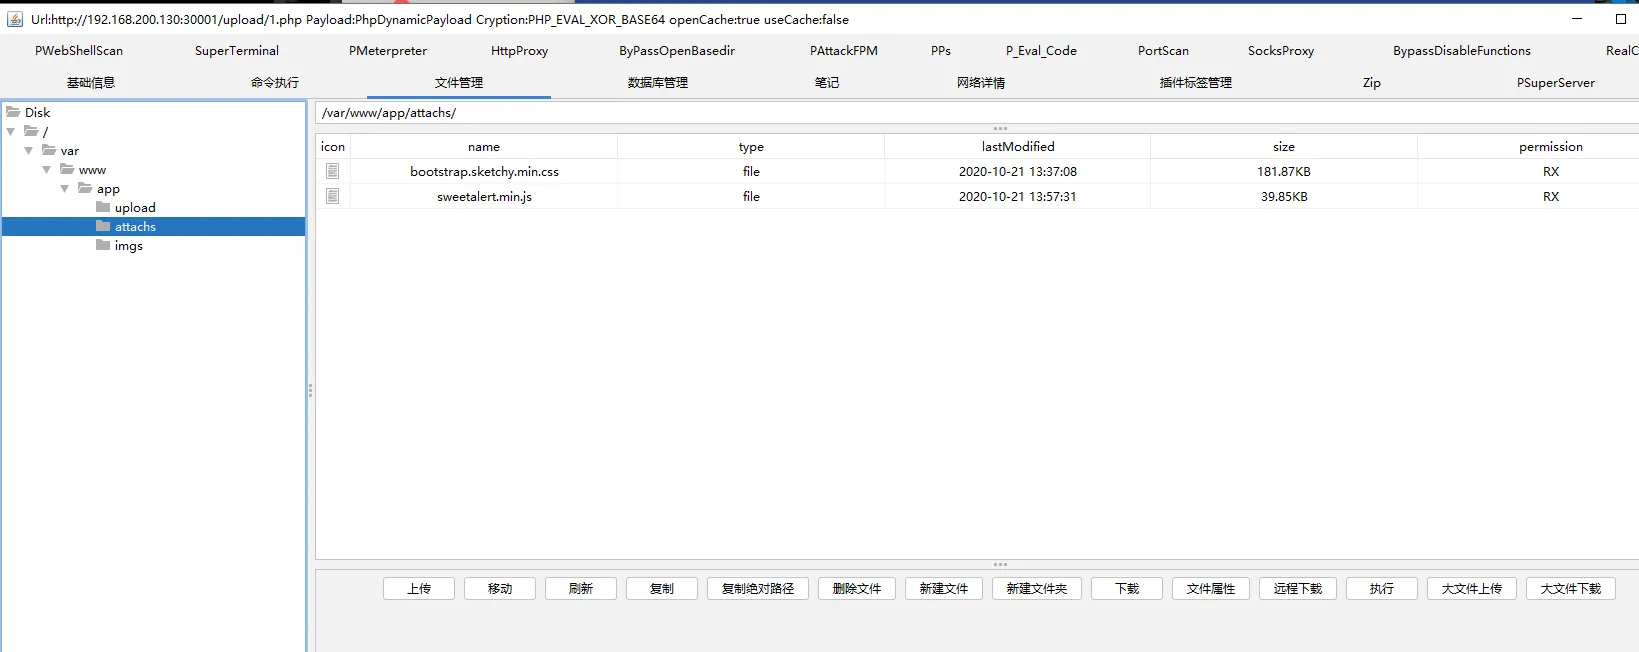The image size is (1639, 652).
Task: Switch to the 命令执行 tab
Action: pos(275,83)
